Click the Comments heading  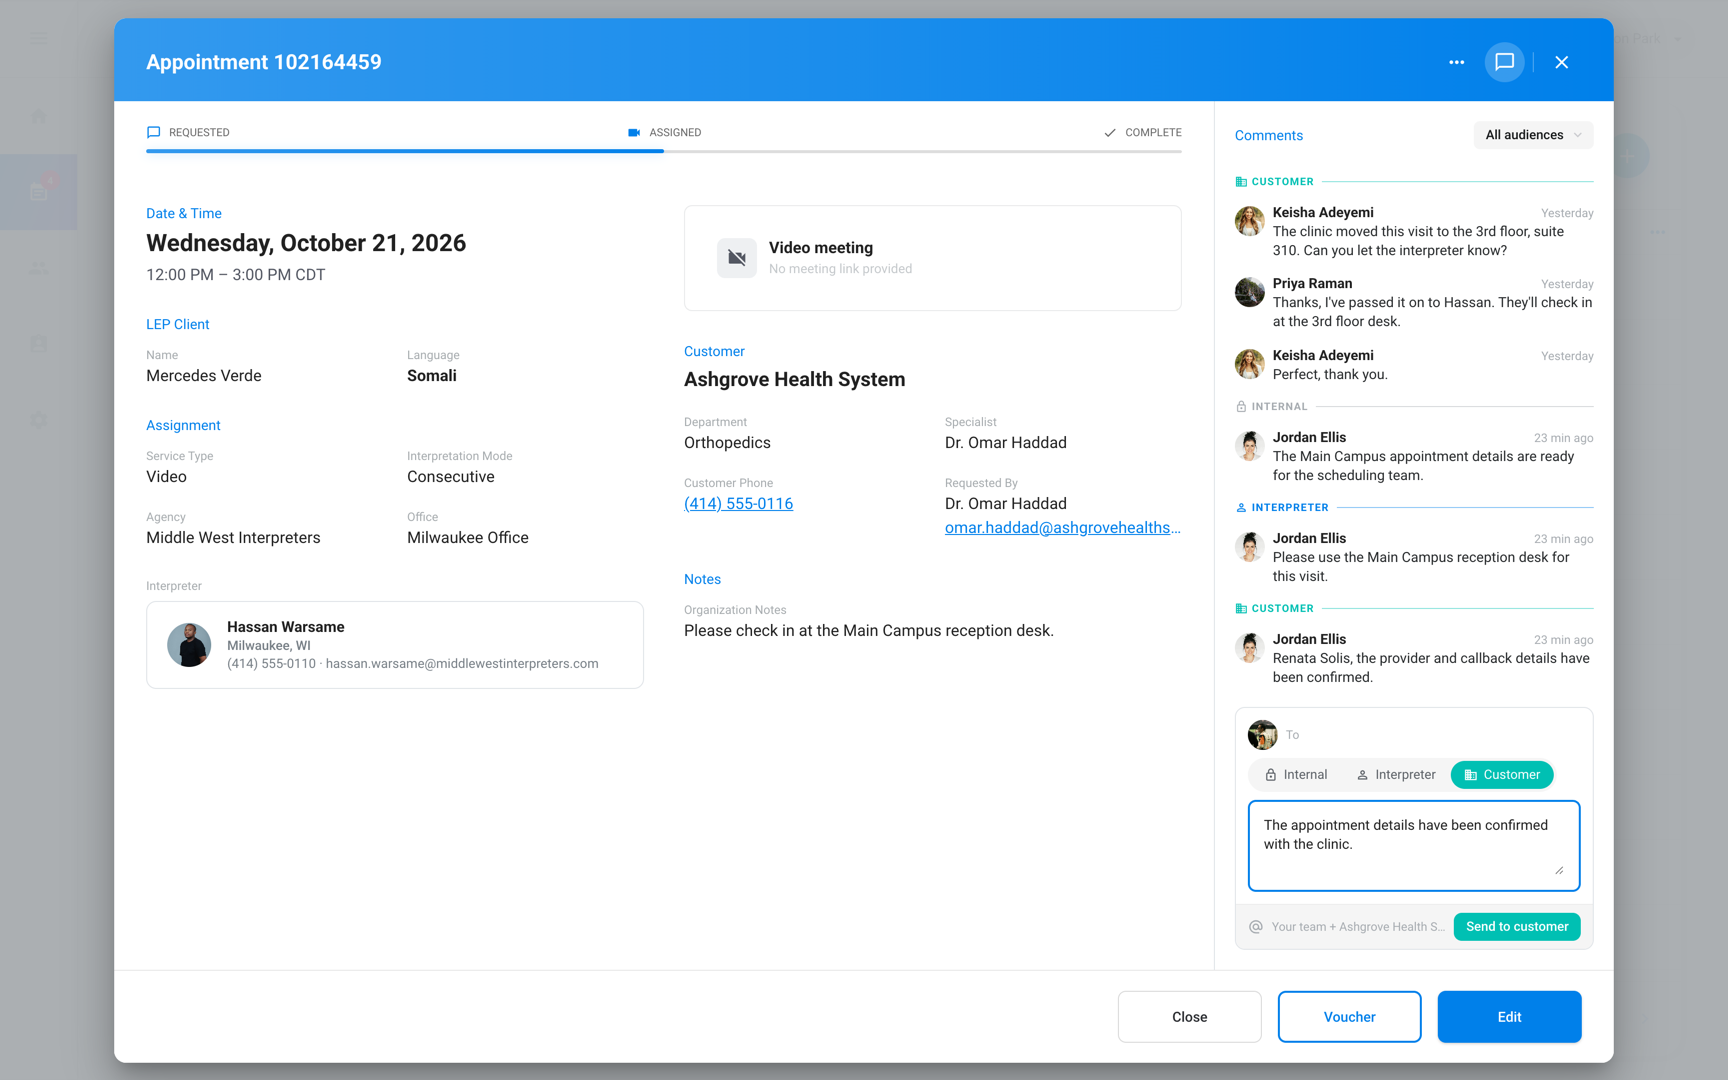(x=1268, y=136)
